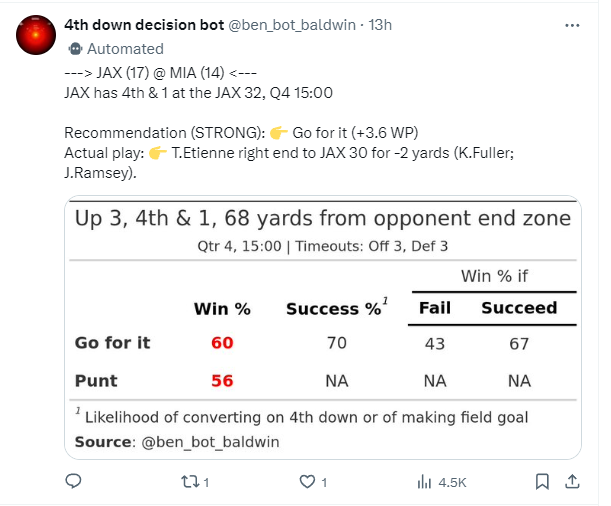Like the post with heart icon
Image resolution: width=611 pixels, height=506 pixels.
(308, 482)
